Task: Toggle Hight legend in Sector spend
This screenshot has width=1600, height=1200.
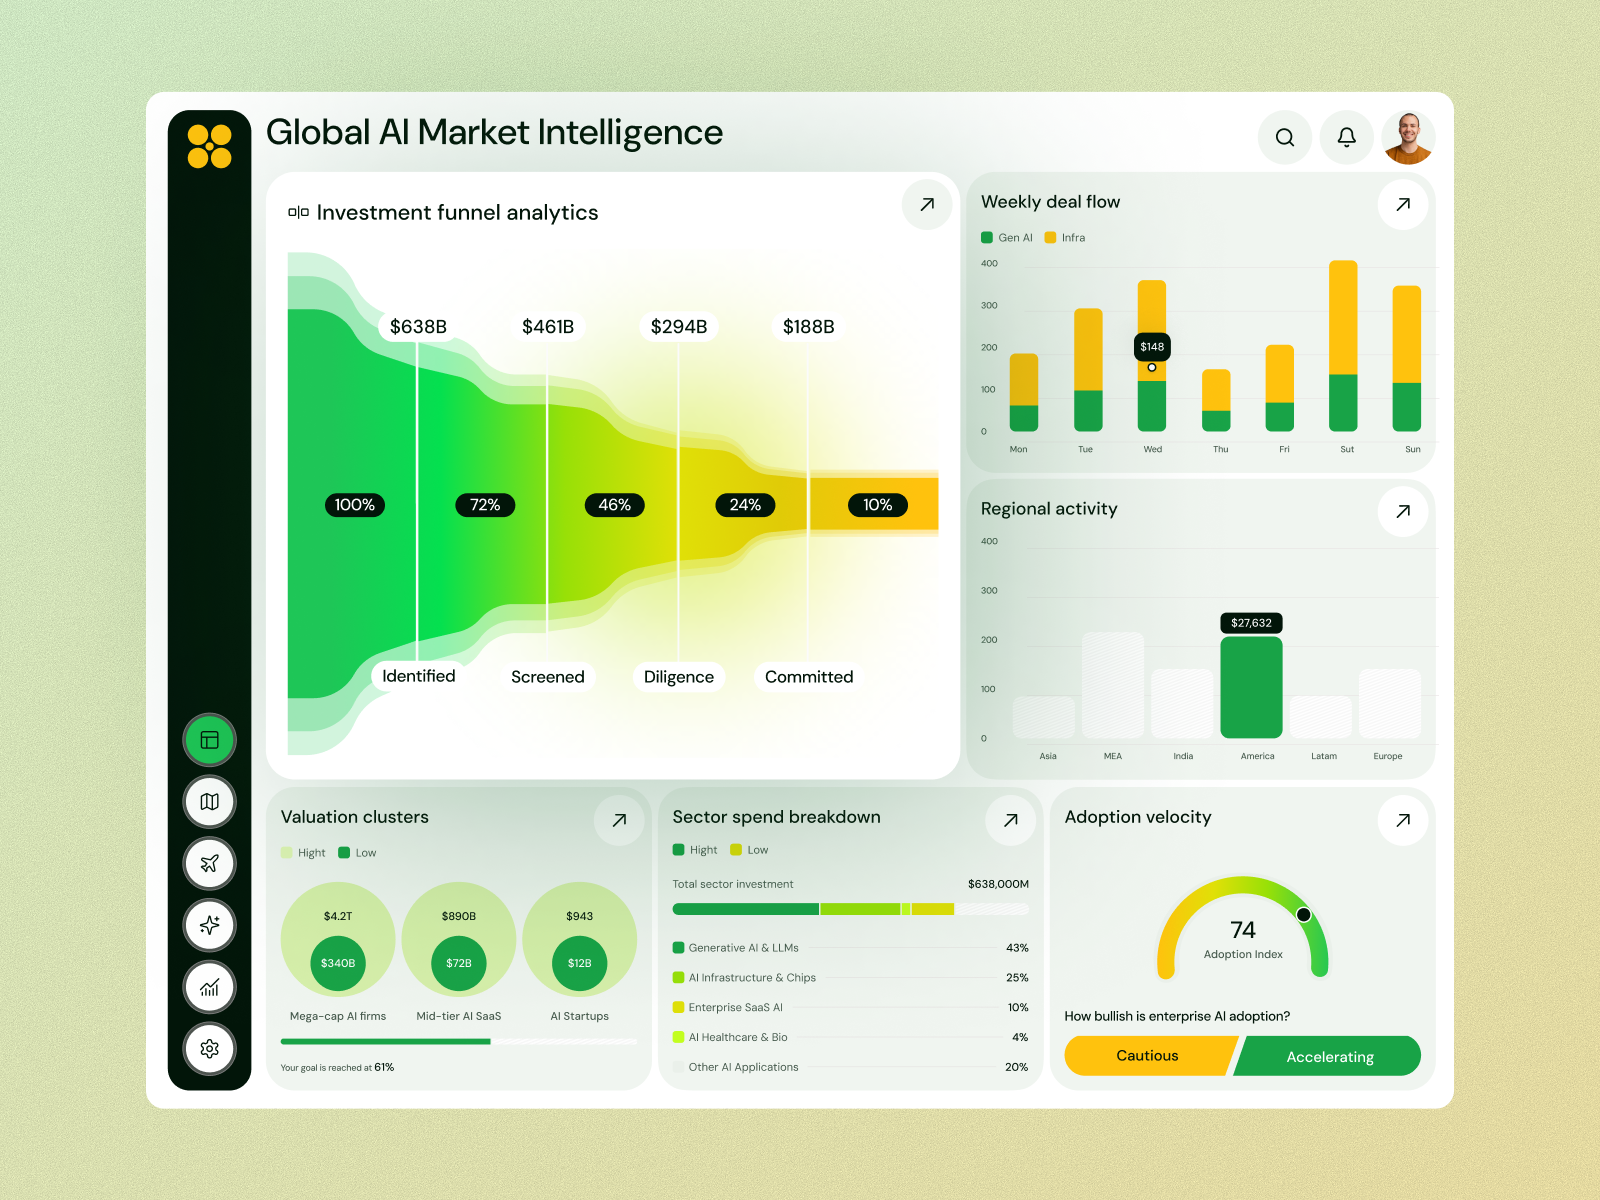Action: [x=695, y=850]
